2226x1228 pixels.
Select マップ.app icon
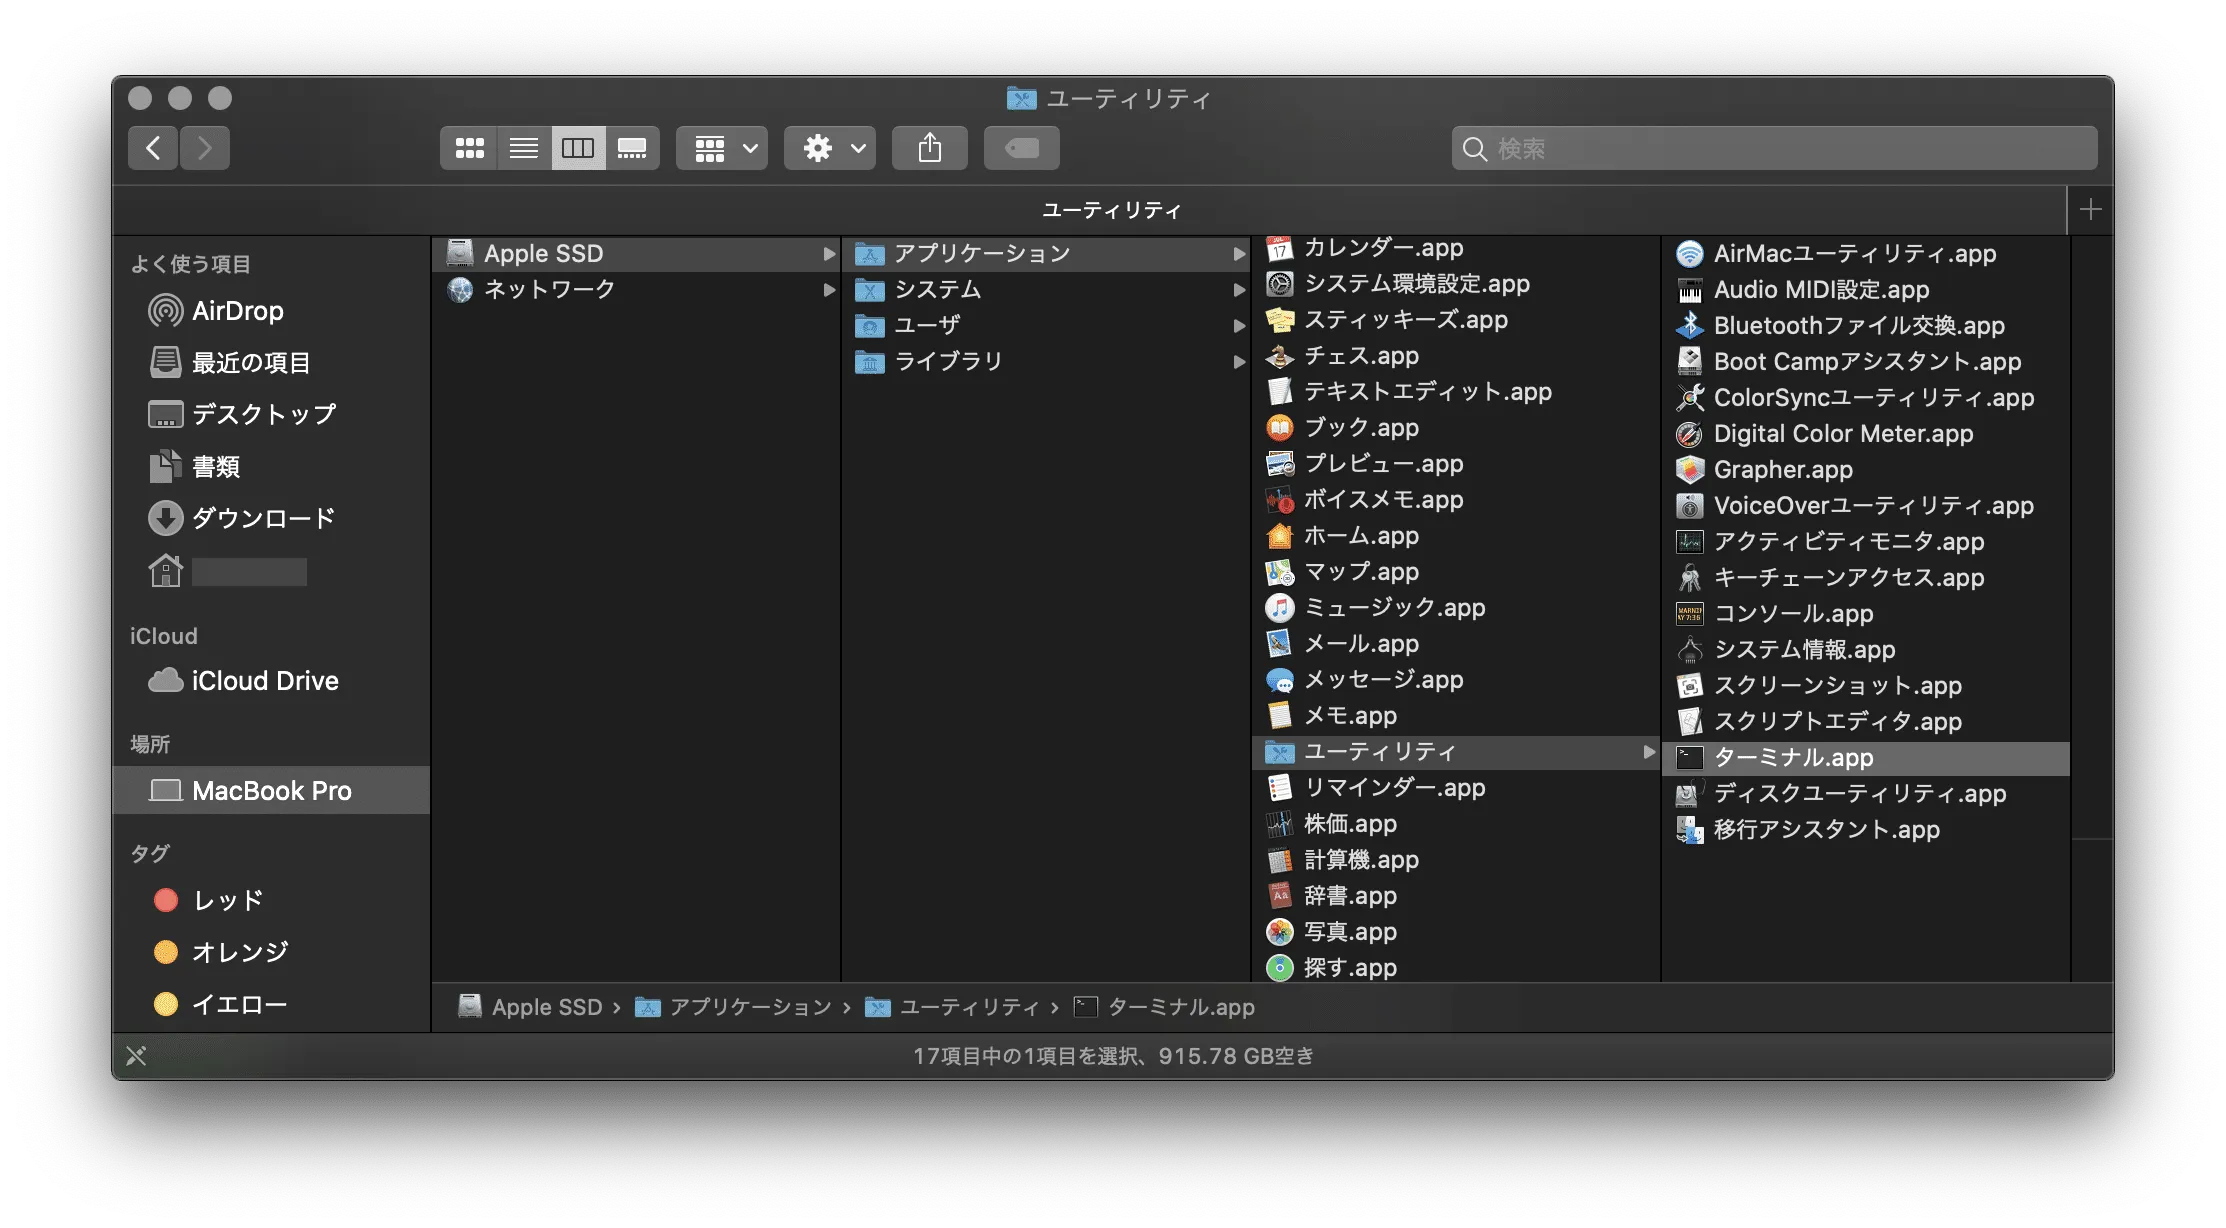[1280, 572]
